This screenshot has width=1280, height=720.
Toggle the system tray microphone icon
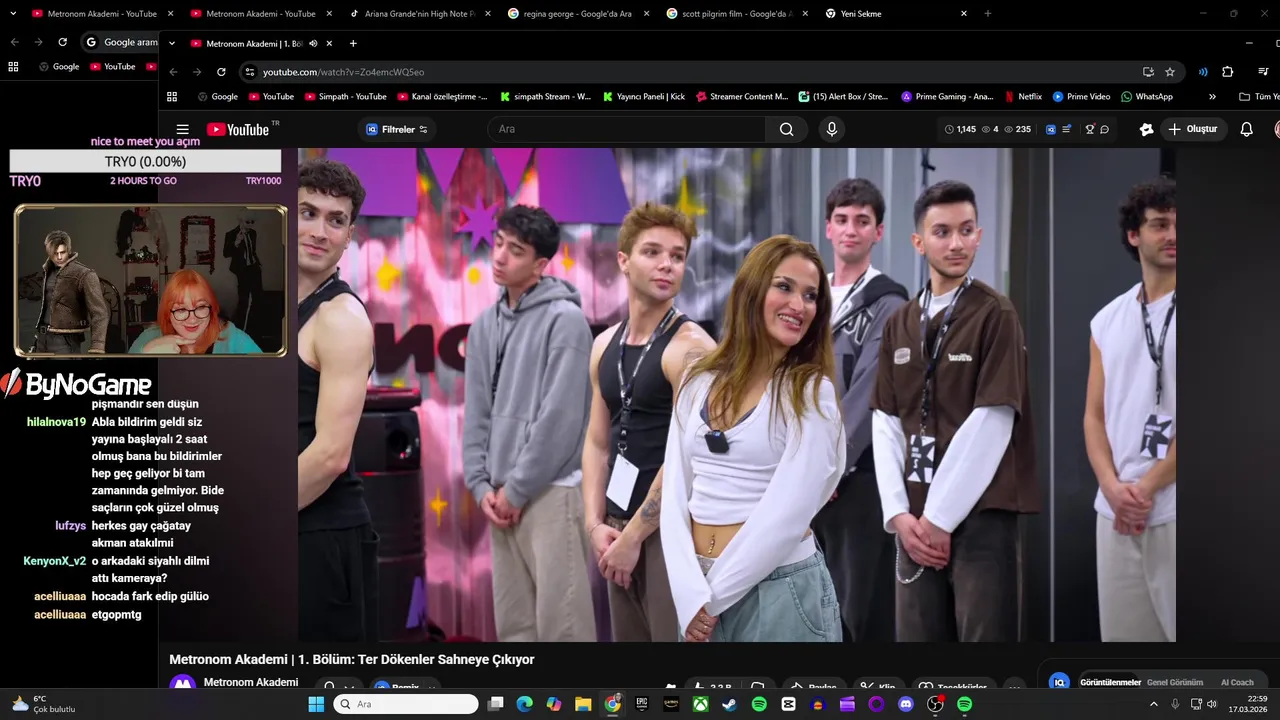coord(1175,704)
